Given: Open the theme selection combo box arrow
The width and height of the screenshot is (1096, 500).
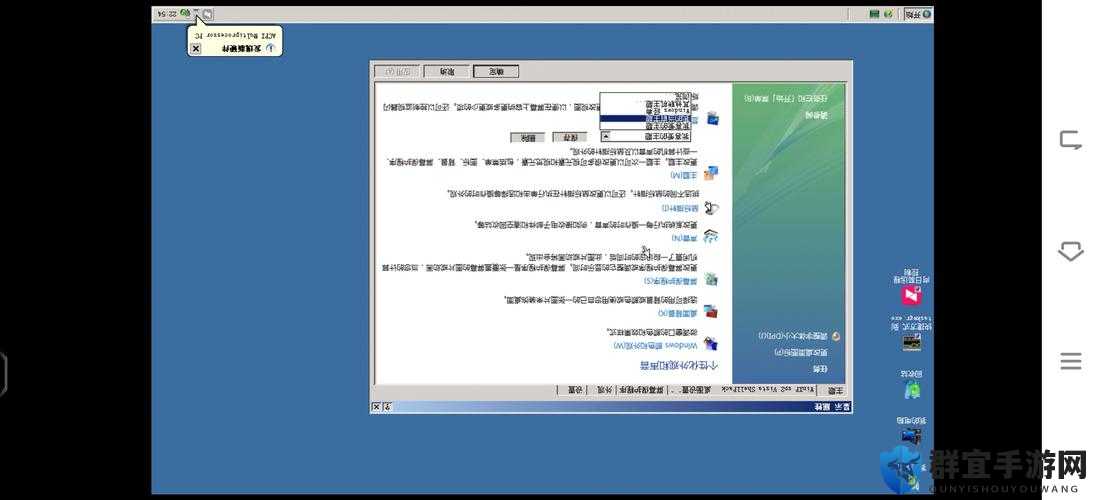Looking at the screenshot, I should 605,136.
